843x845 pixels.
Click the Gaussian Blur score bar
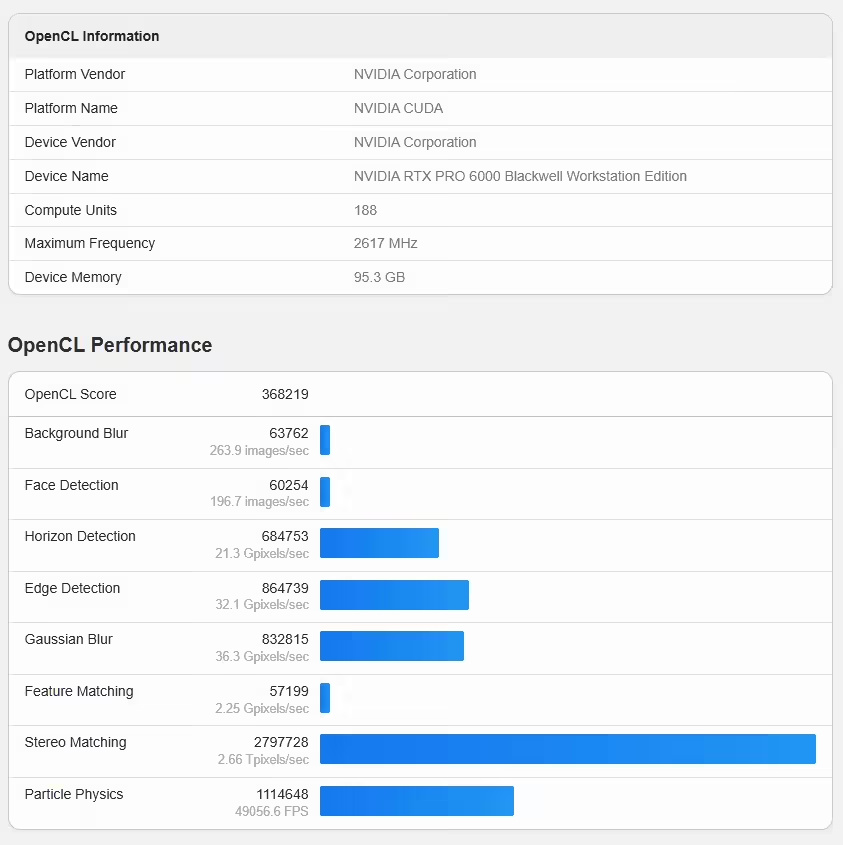click(392, 646)
